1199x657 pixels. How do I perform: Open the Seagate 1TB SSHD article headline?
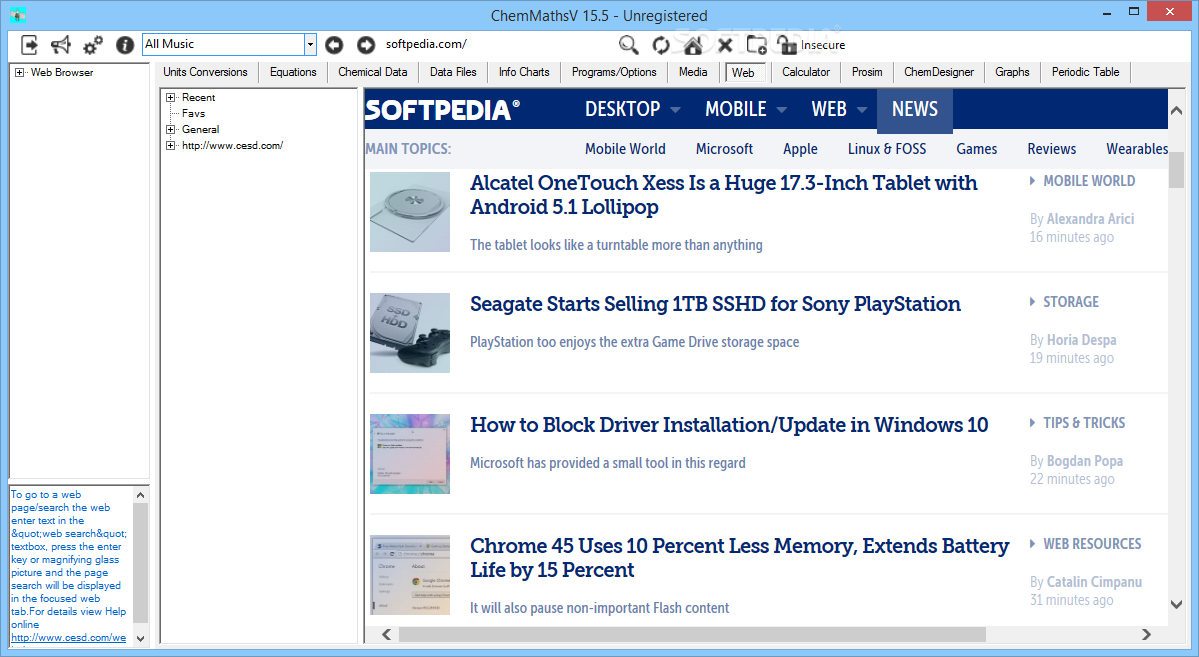pyautogui.click(x=715, y=304)
